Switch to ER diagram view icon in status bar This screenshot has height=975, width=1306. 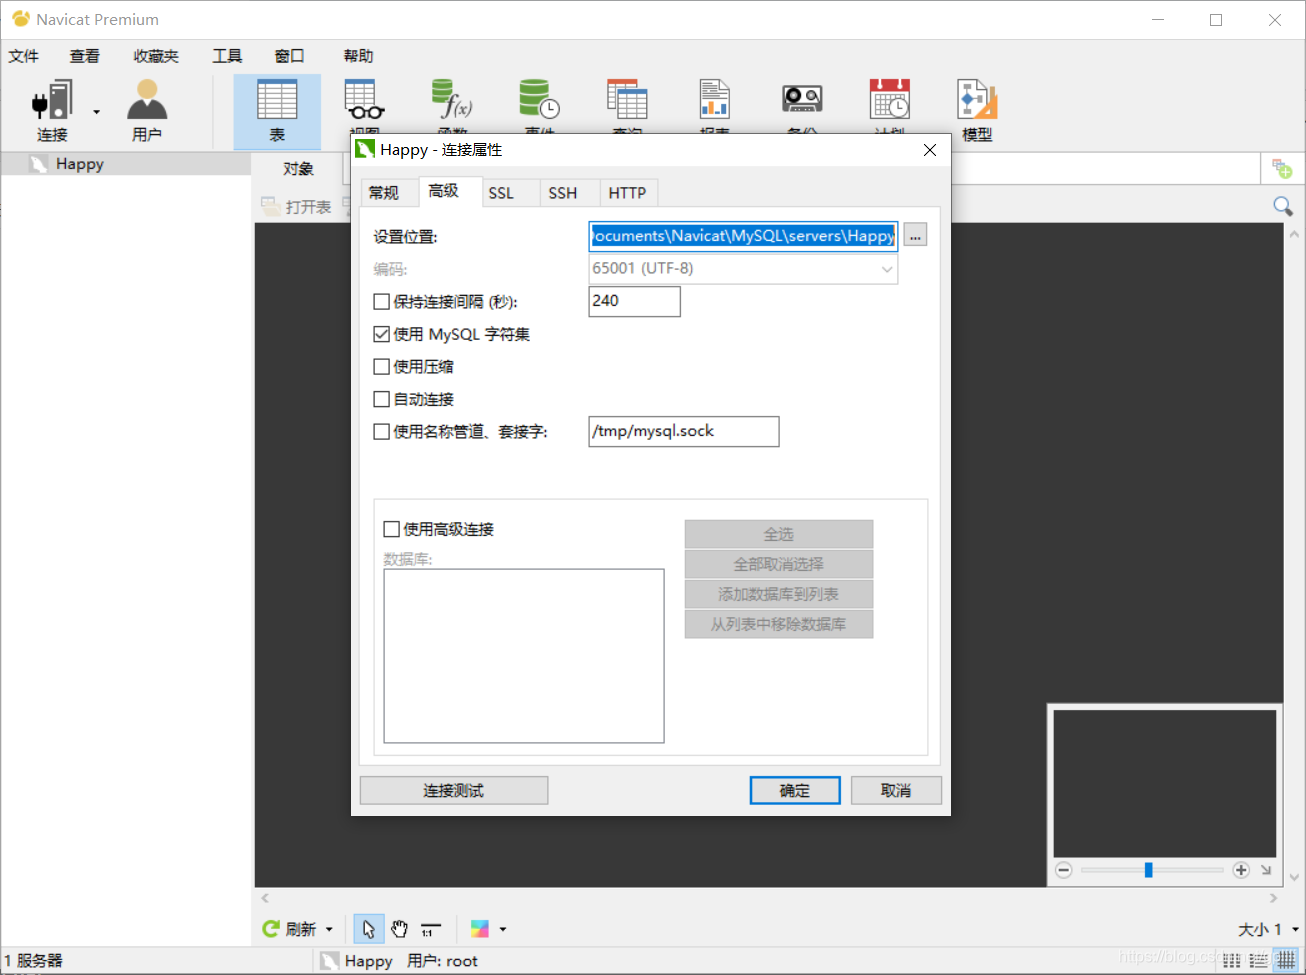1287,960
